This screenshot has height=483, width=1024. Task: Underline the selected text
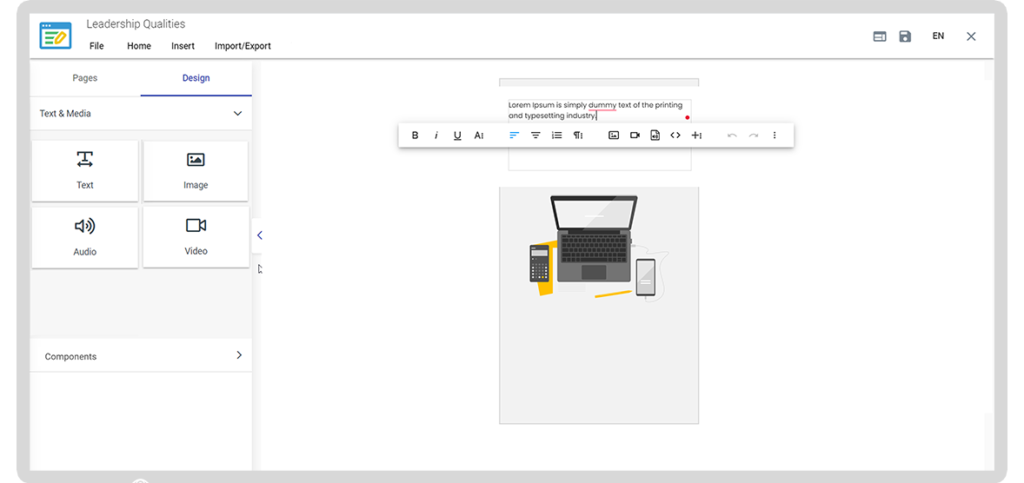click(x=457, y=136)
